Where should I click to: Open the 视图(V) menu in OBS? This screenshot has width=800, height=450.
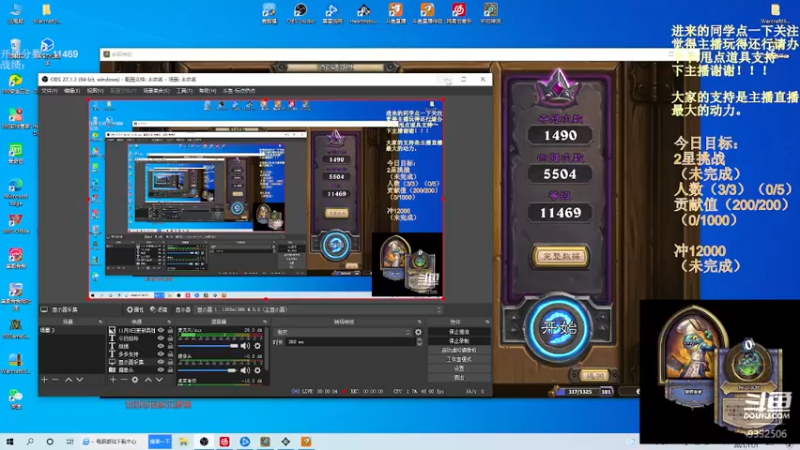[95, 91]
